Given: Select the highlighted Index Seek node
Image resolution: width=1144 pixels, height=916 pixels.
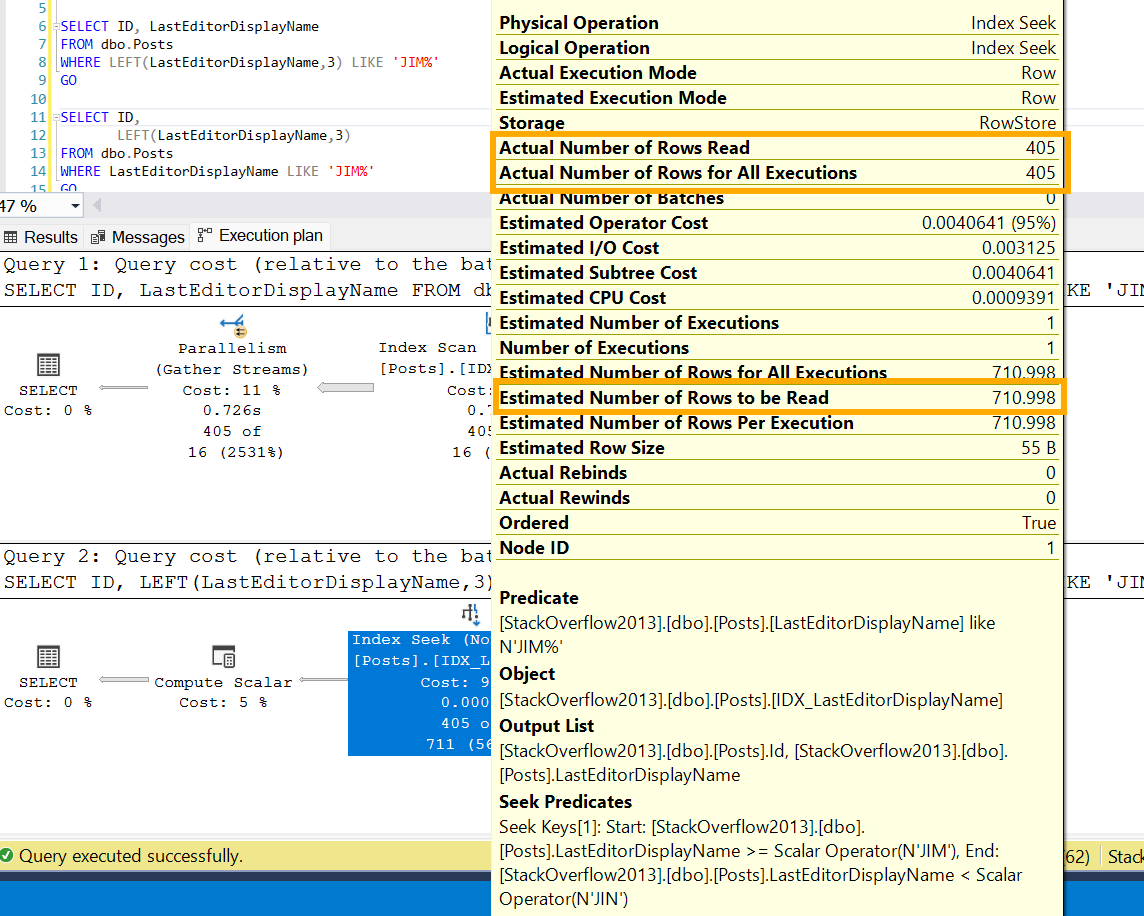Looking at the screenshot, I should (420, 692).
